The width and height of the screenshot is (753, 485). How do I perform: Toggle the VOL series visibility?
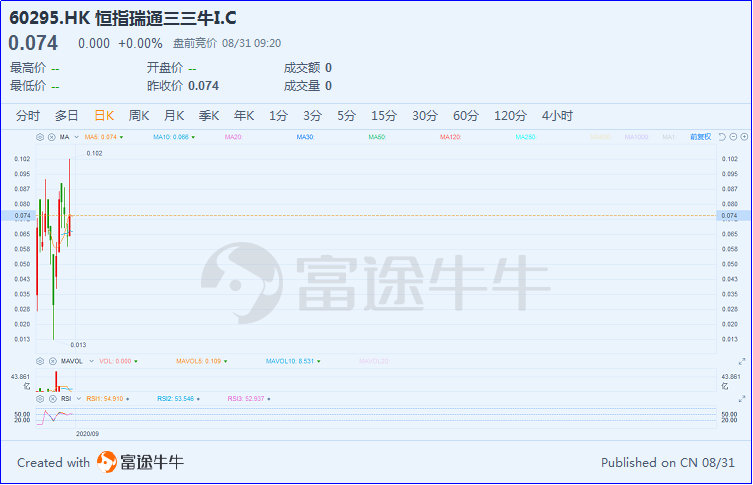(118, 361)
